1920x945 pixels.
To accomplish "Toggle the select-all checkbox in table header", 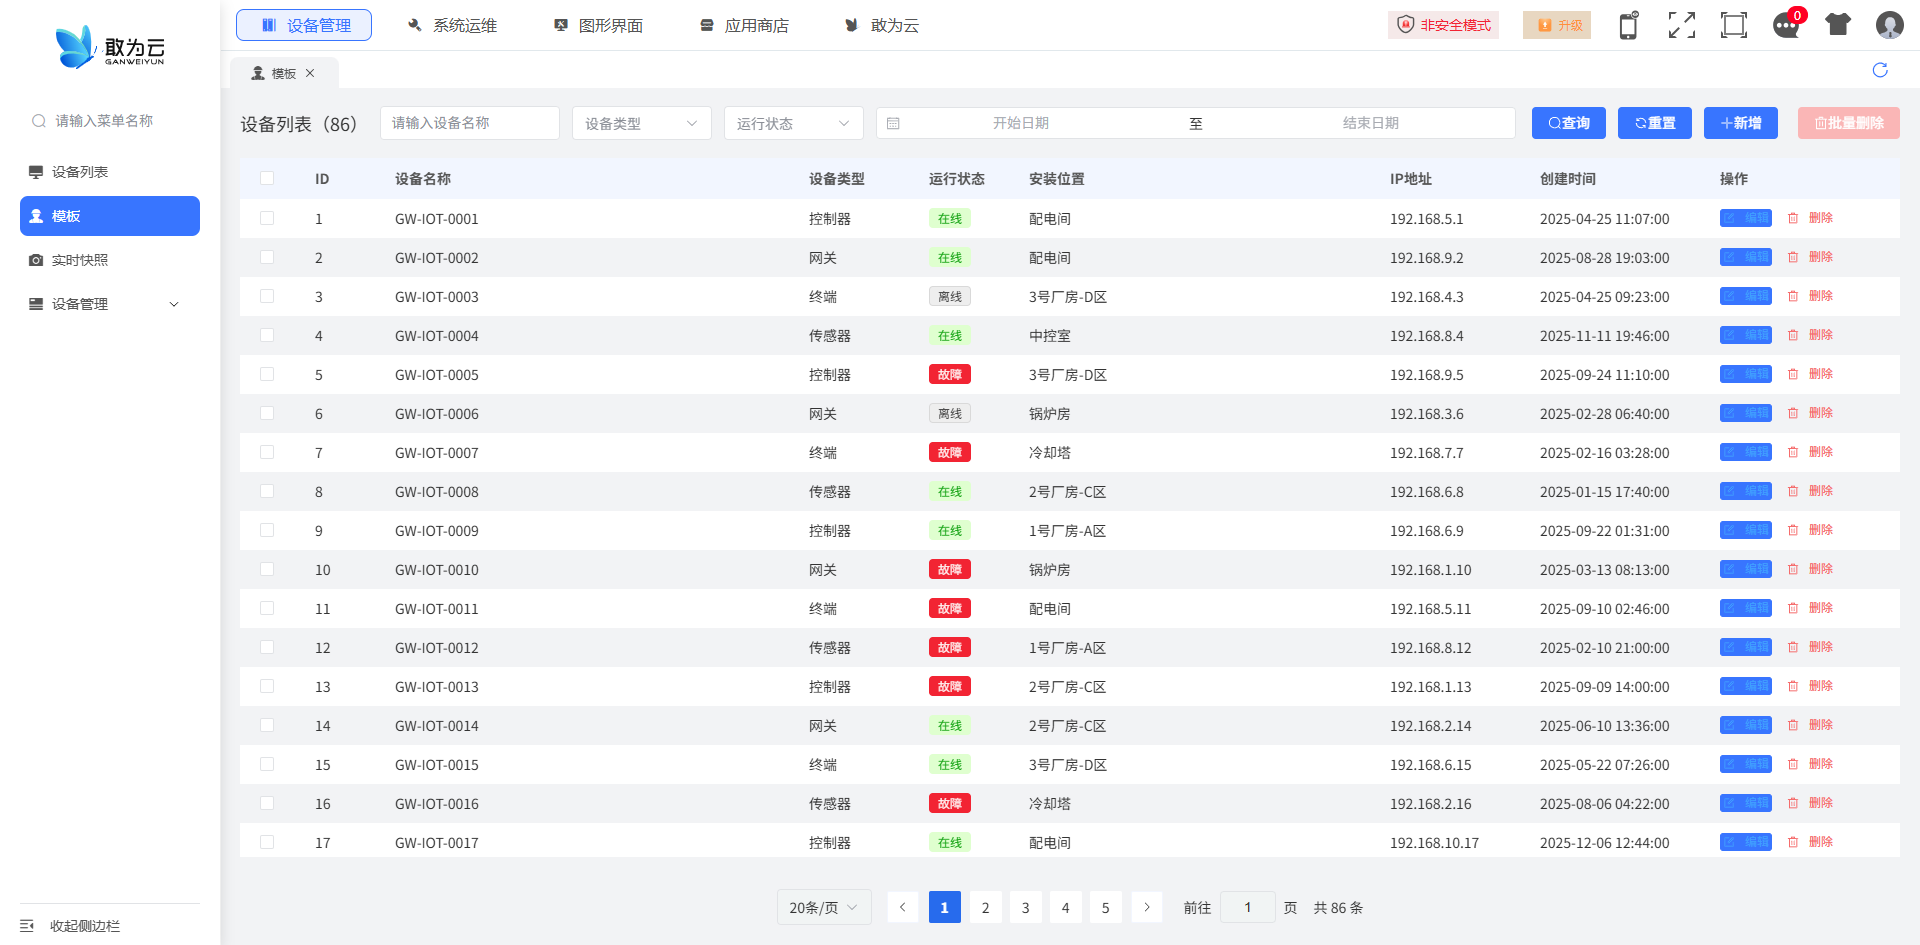I will (267, 178).
